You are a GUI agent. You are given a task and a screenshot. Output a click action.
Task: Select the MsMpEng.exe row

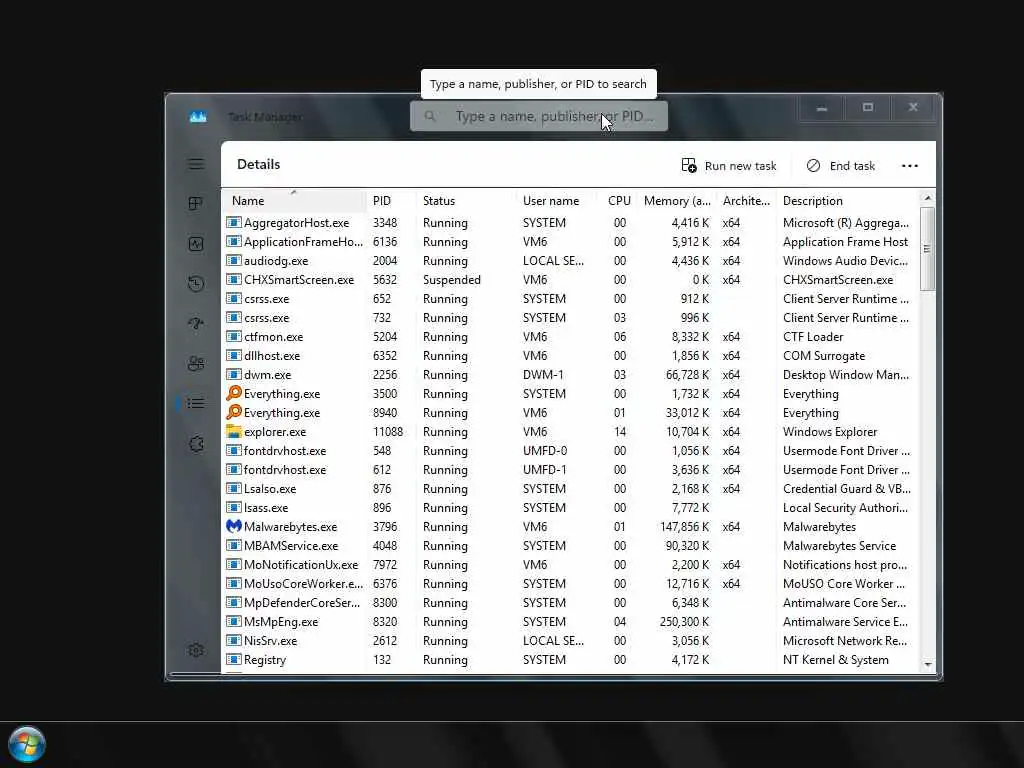569,622
